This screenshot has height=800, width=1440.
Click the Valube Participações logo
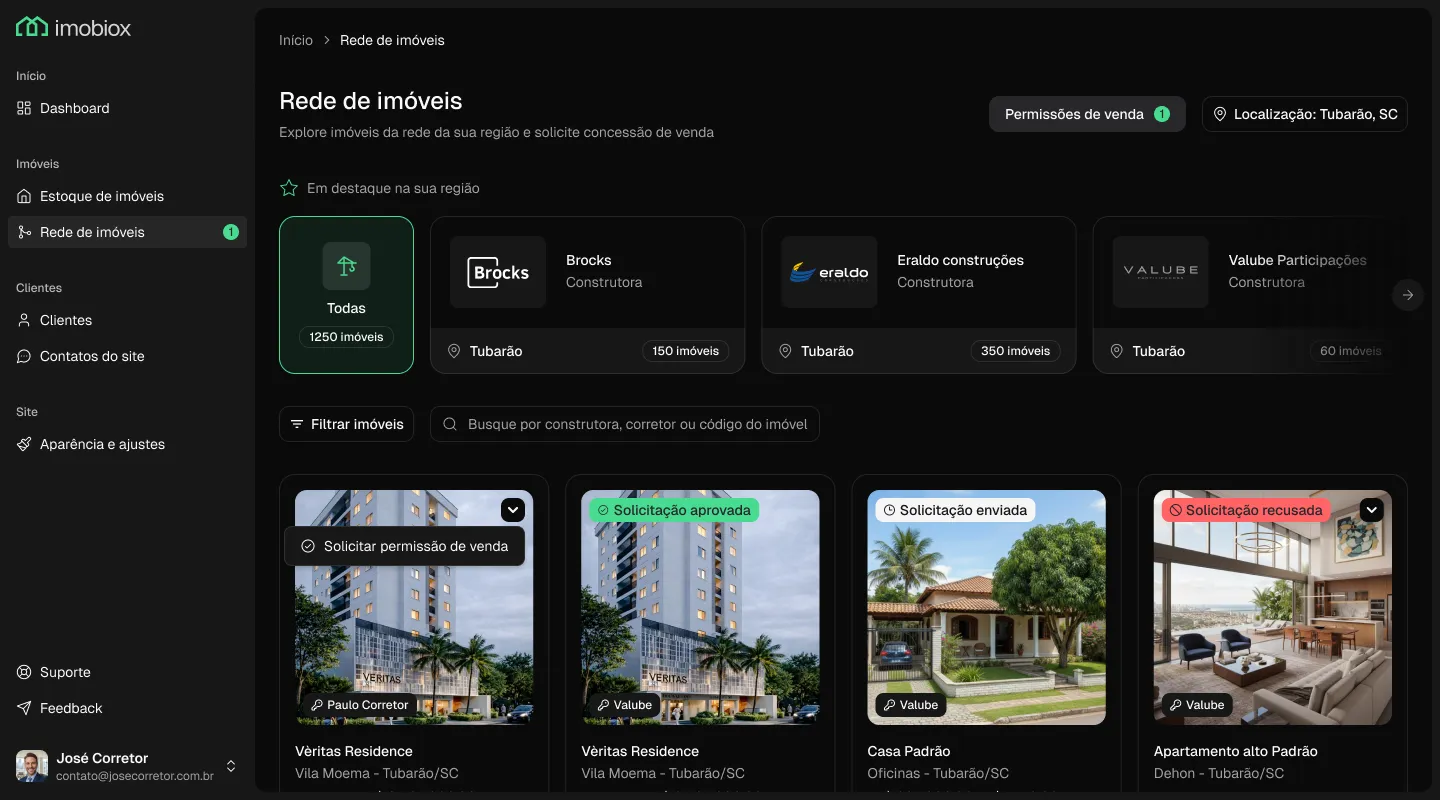pyautogui.click(x=1161, y=272)
